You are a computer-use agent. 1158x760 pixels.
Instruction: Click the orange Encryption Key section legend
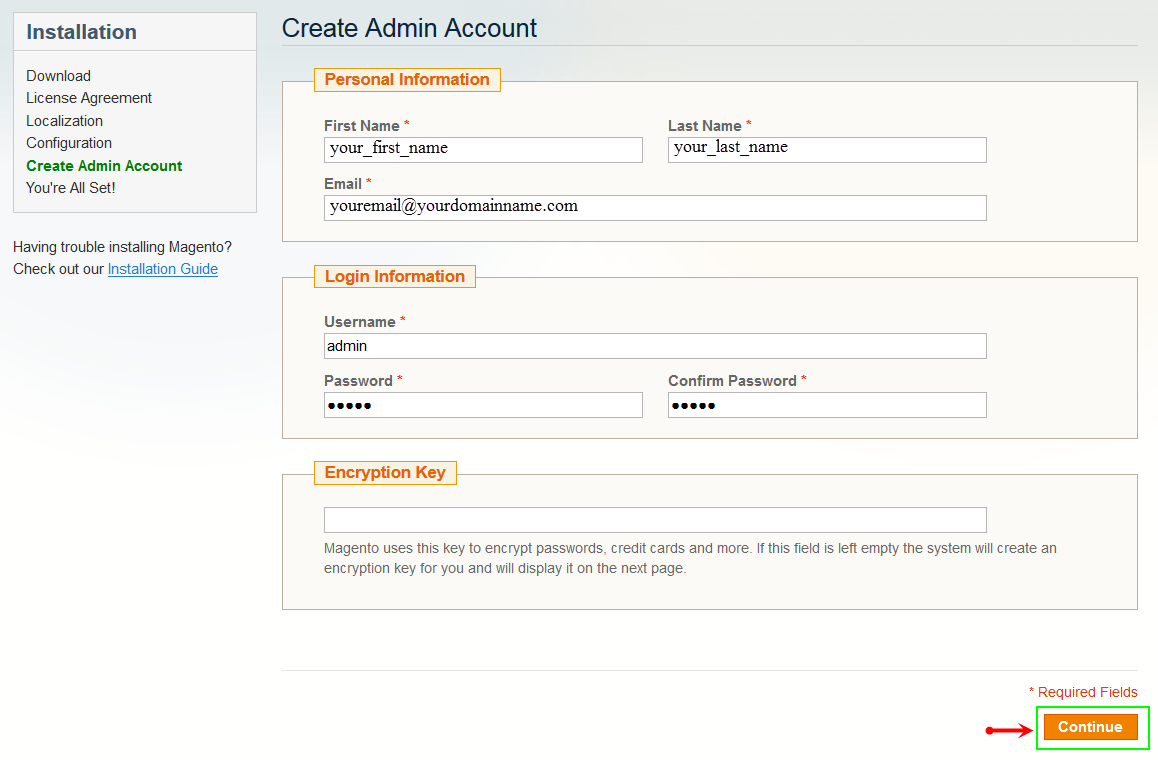[385, 473]
